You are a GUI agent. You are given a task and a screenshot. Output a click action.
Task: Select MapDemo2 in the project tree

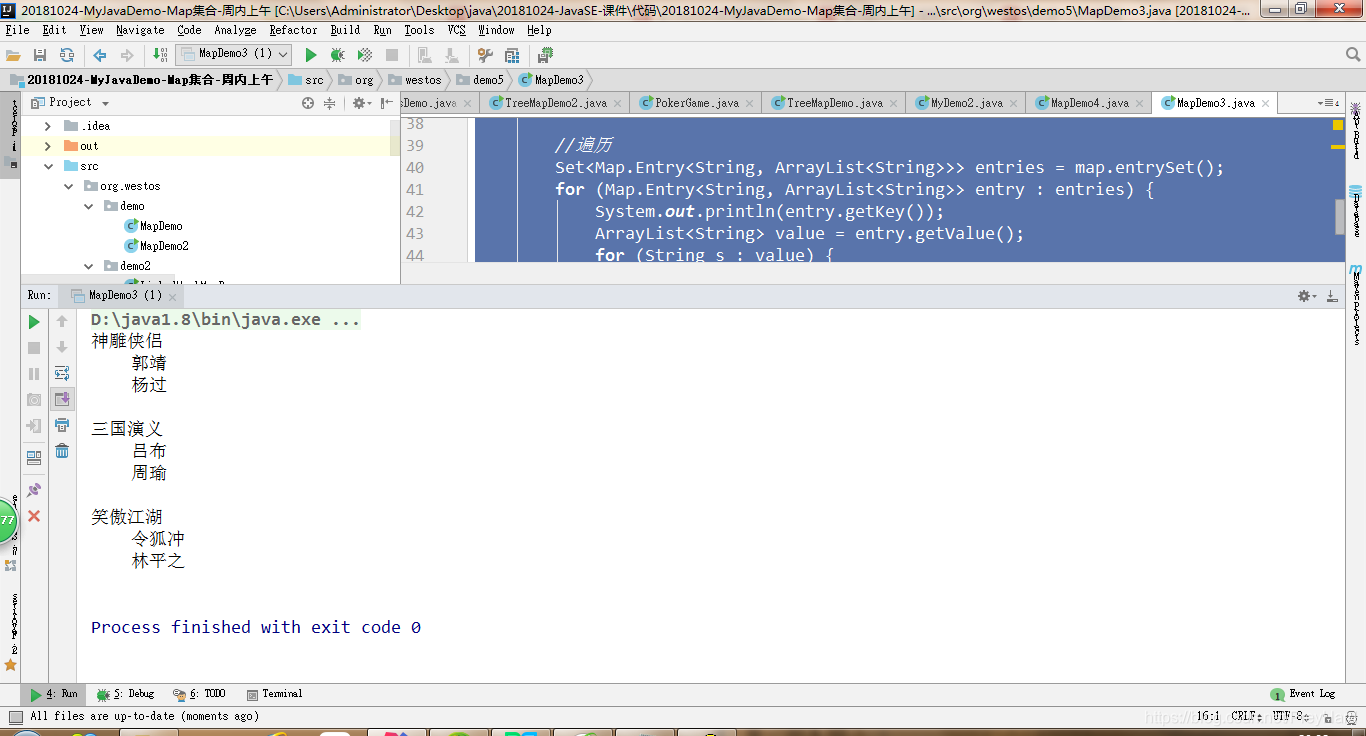(164, 246)
